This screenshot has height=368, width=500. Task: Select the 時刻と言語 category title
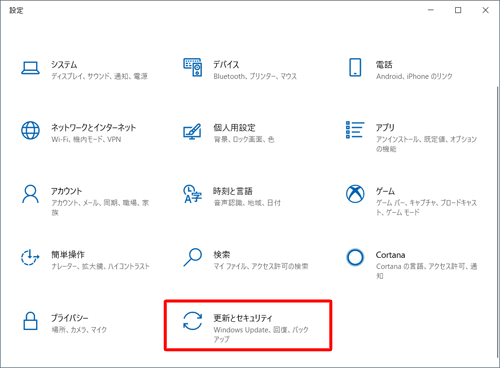pos(233,191)
